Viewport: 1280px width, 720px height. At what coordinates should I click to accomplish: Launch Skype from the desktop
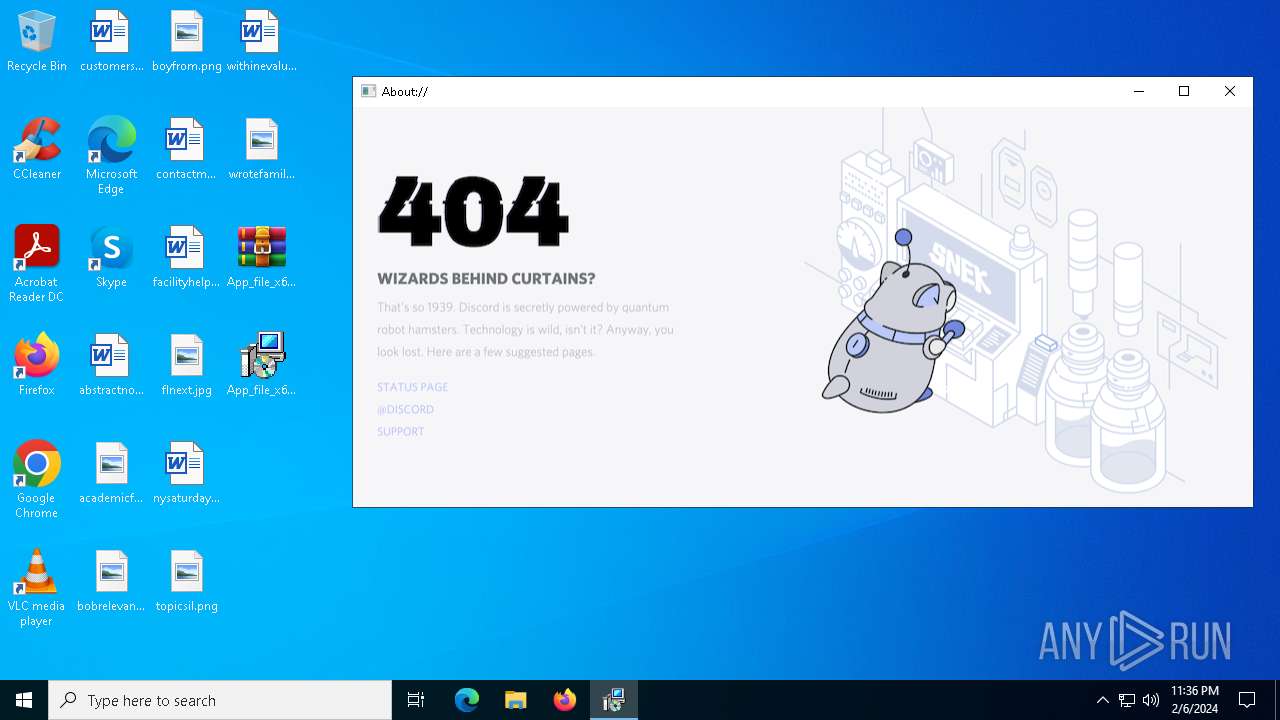click(x=111, y=257)
